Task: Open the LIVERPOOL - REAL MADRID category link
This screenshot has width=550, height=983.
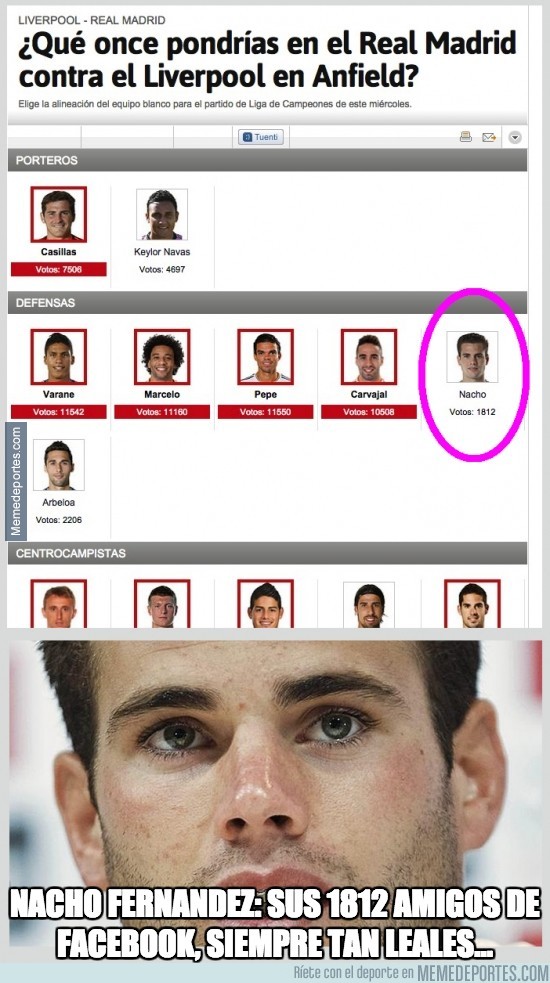Action: click(x=92, y=20)
